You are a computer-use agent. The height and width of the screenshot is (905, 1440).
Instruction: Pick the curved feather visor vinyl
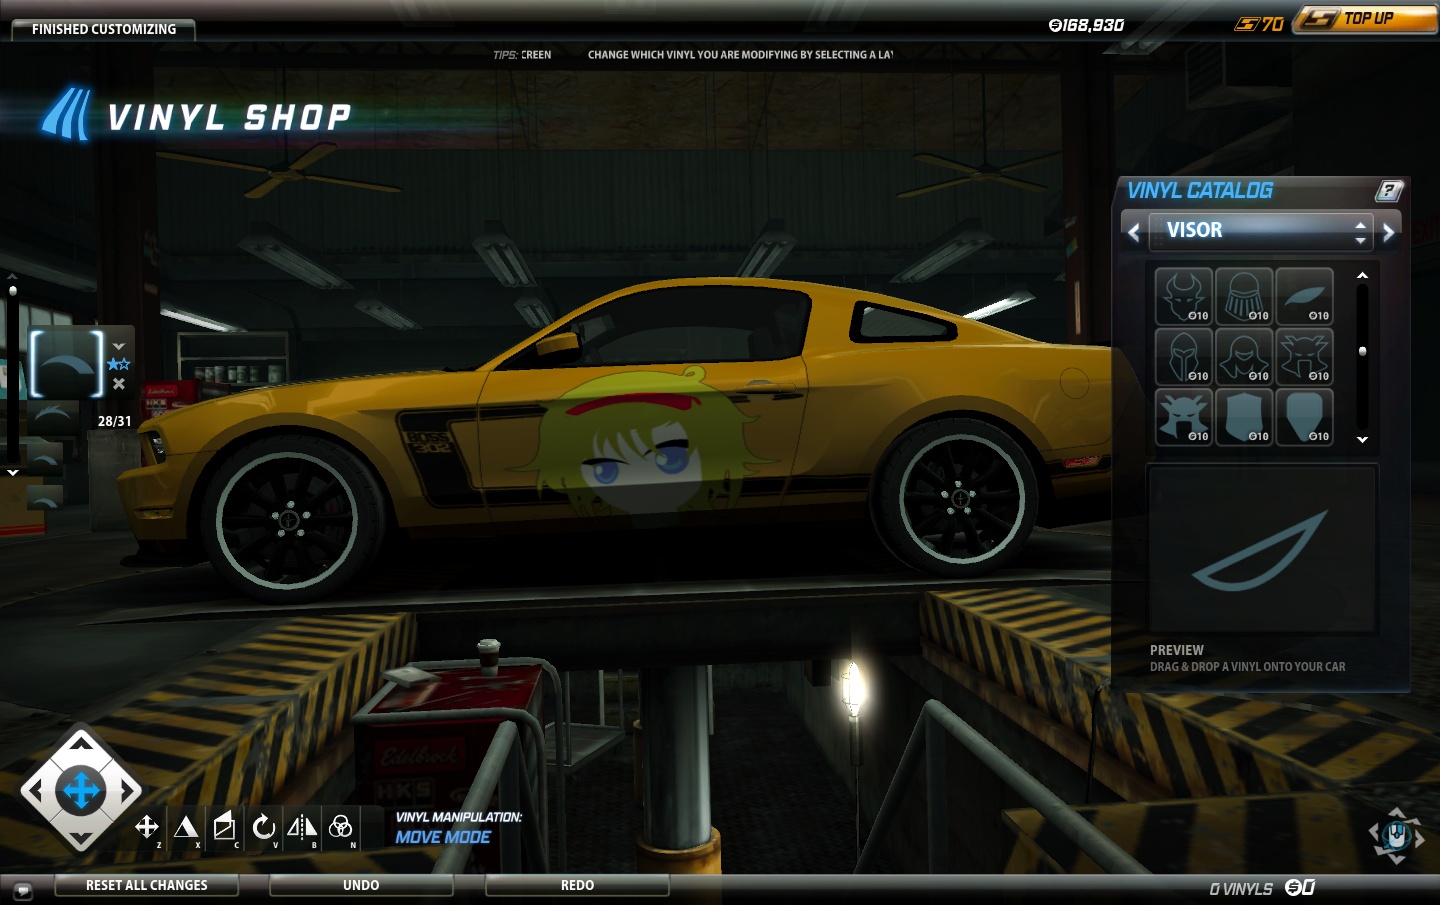[1305, 296]
